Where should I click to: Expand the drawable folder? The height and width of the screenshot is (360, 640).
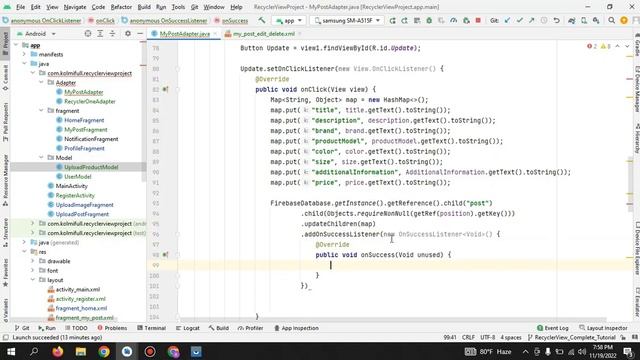point(33,261)
